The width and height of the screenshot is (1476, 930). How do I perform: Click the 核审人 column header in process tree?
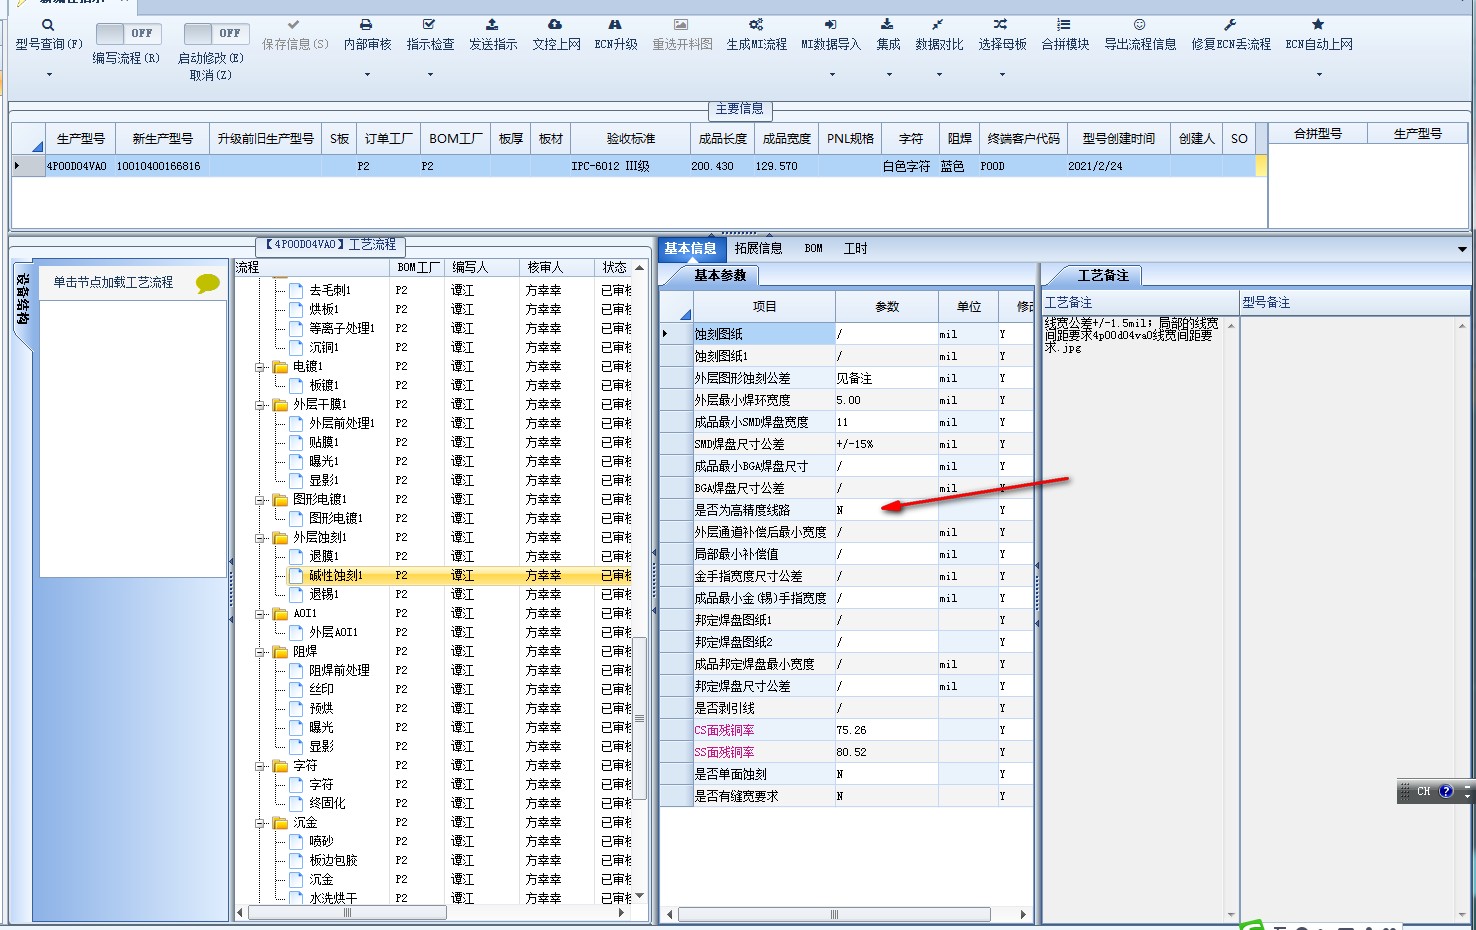[555, 268]
